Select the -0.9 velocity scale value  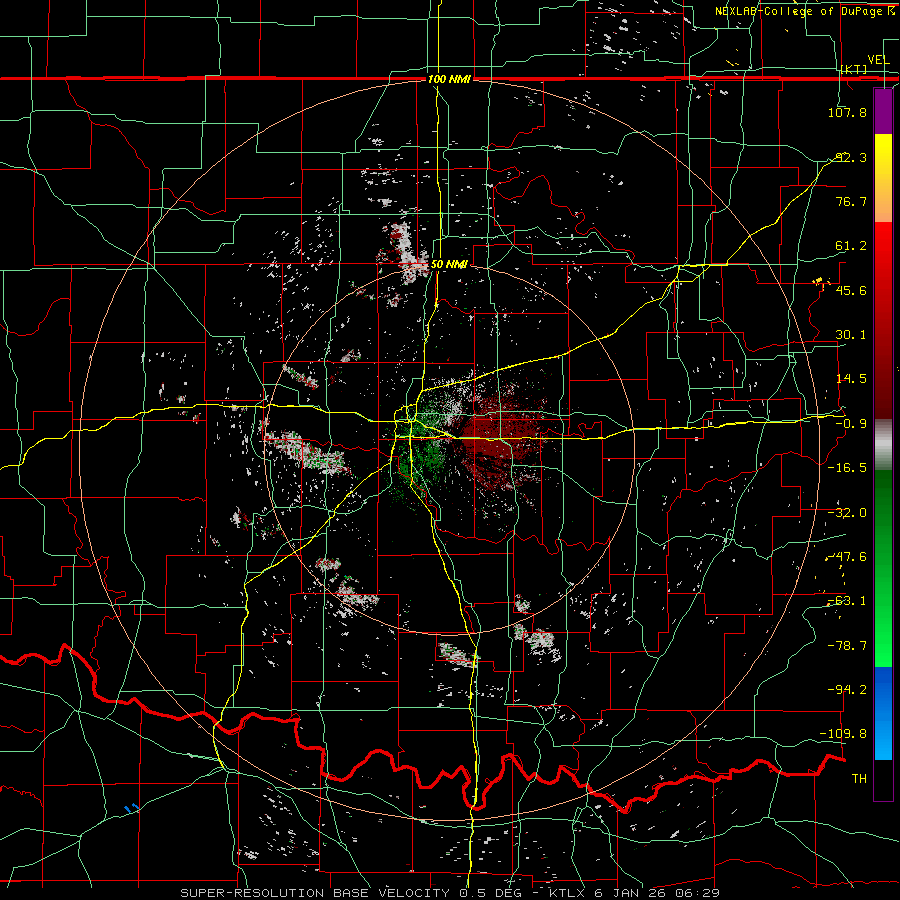[851, 424]
